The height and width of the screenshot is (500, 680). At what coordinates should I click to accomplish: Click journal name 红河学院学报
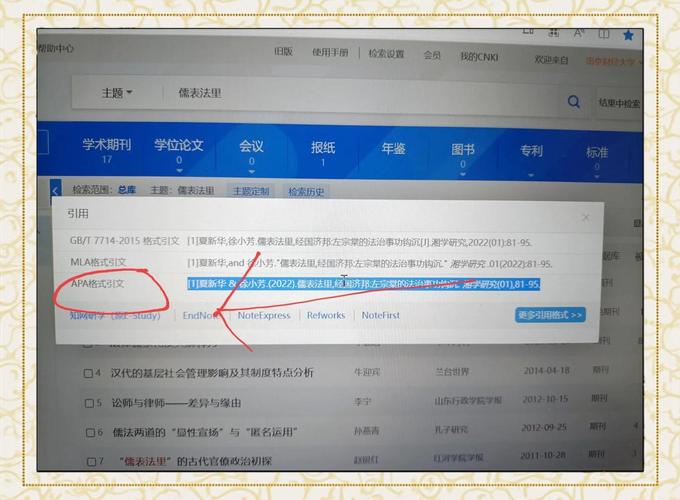click(x=458, y=458)
